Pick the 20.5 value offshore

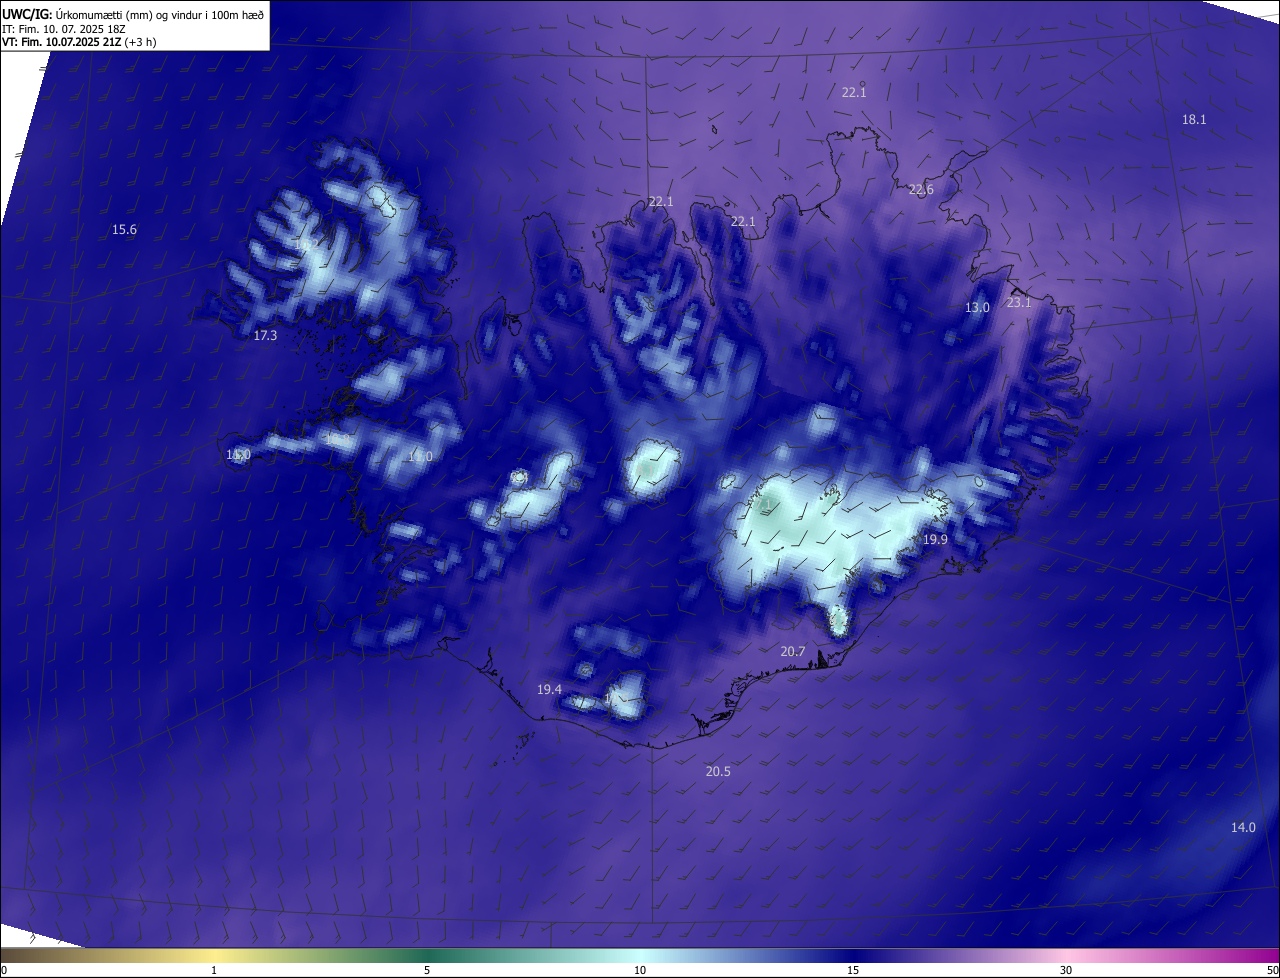[x=718, y=771]
